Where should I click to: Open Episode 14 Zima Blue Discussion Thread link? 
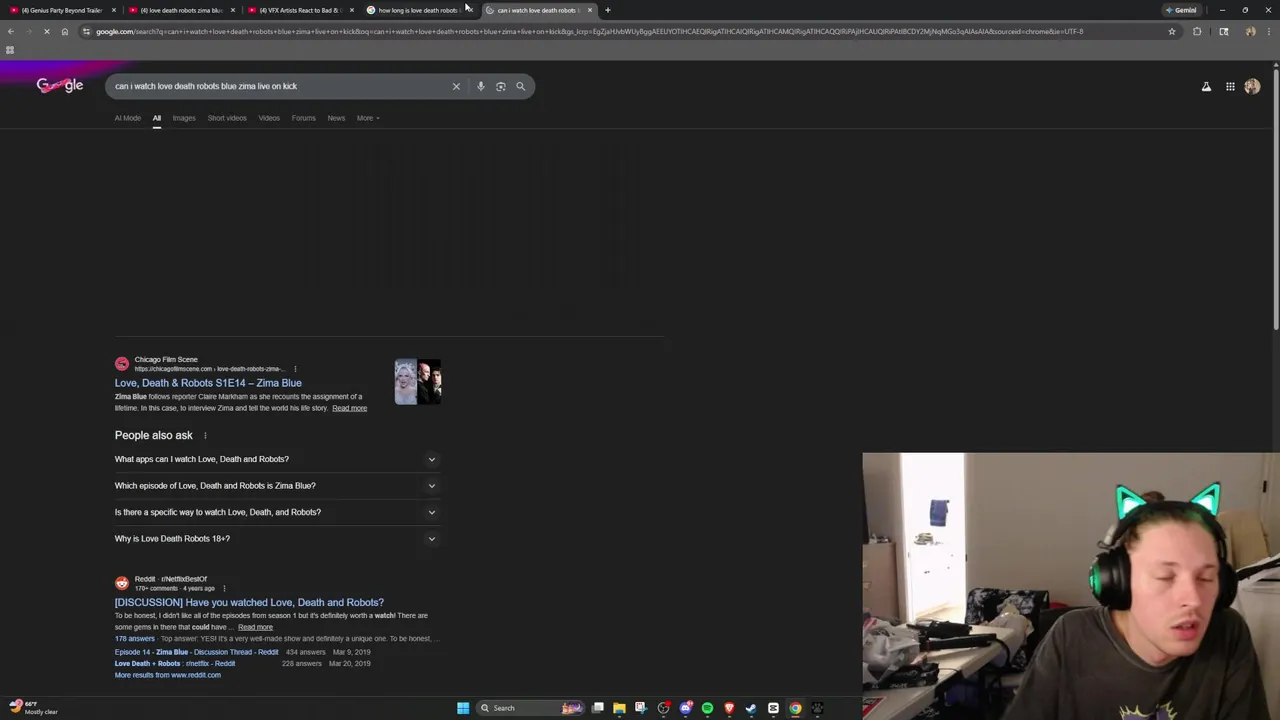click(197, 652)
